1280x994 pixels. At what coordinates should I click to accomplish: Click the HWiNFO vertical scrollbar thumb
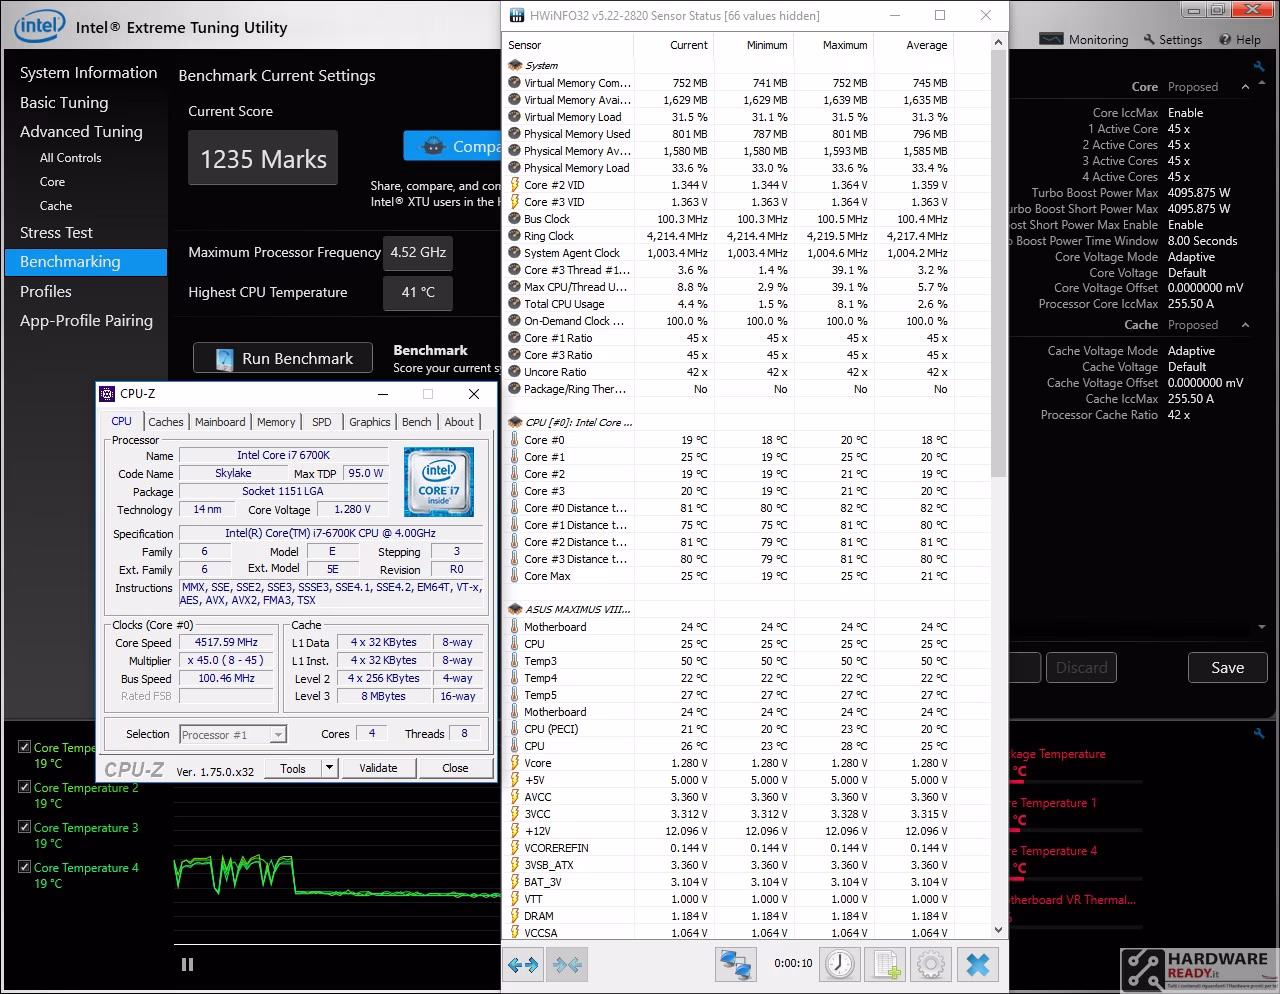click(998, 262)
